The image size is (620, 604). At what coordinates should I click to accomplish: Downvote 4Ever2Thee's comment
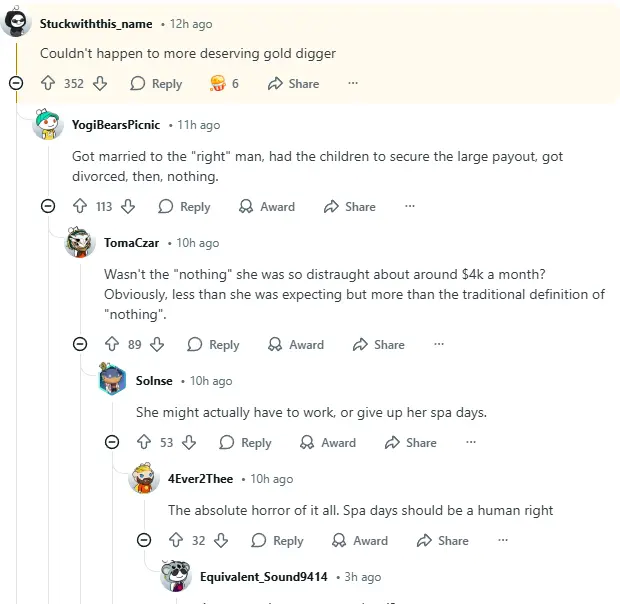point(222,541)
